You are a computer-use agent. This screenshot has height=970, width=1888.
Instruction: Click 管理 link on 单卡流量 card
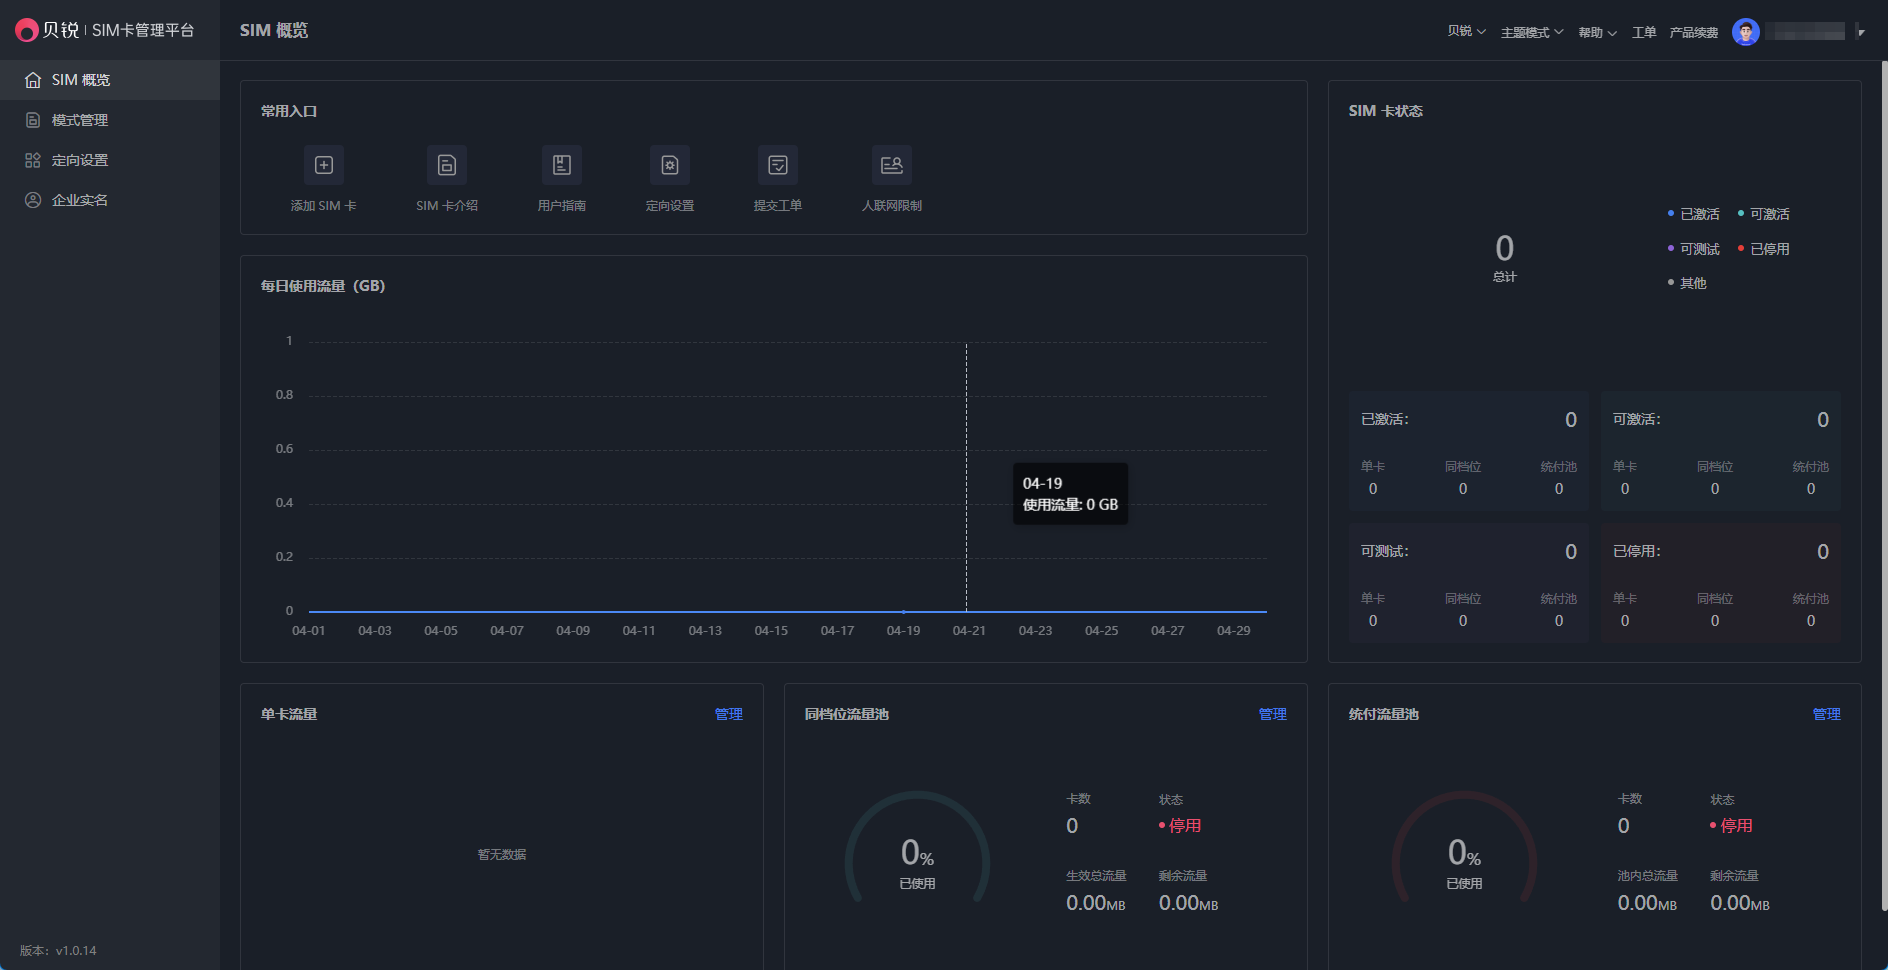click(728, 714)
